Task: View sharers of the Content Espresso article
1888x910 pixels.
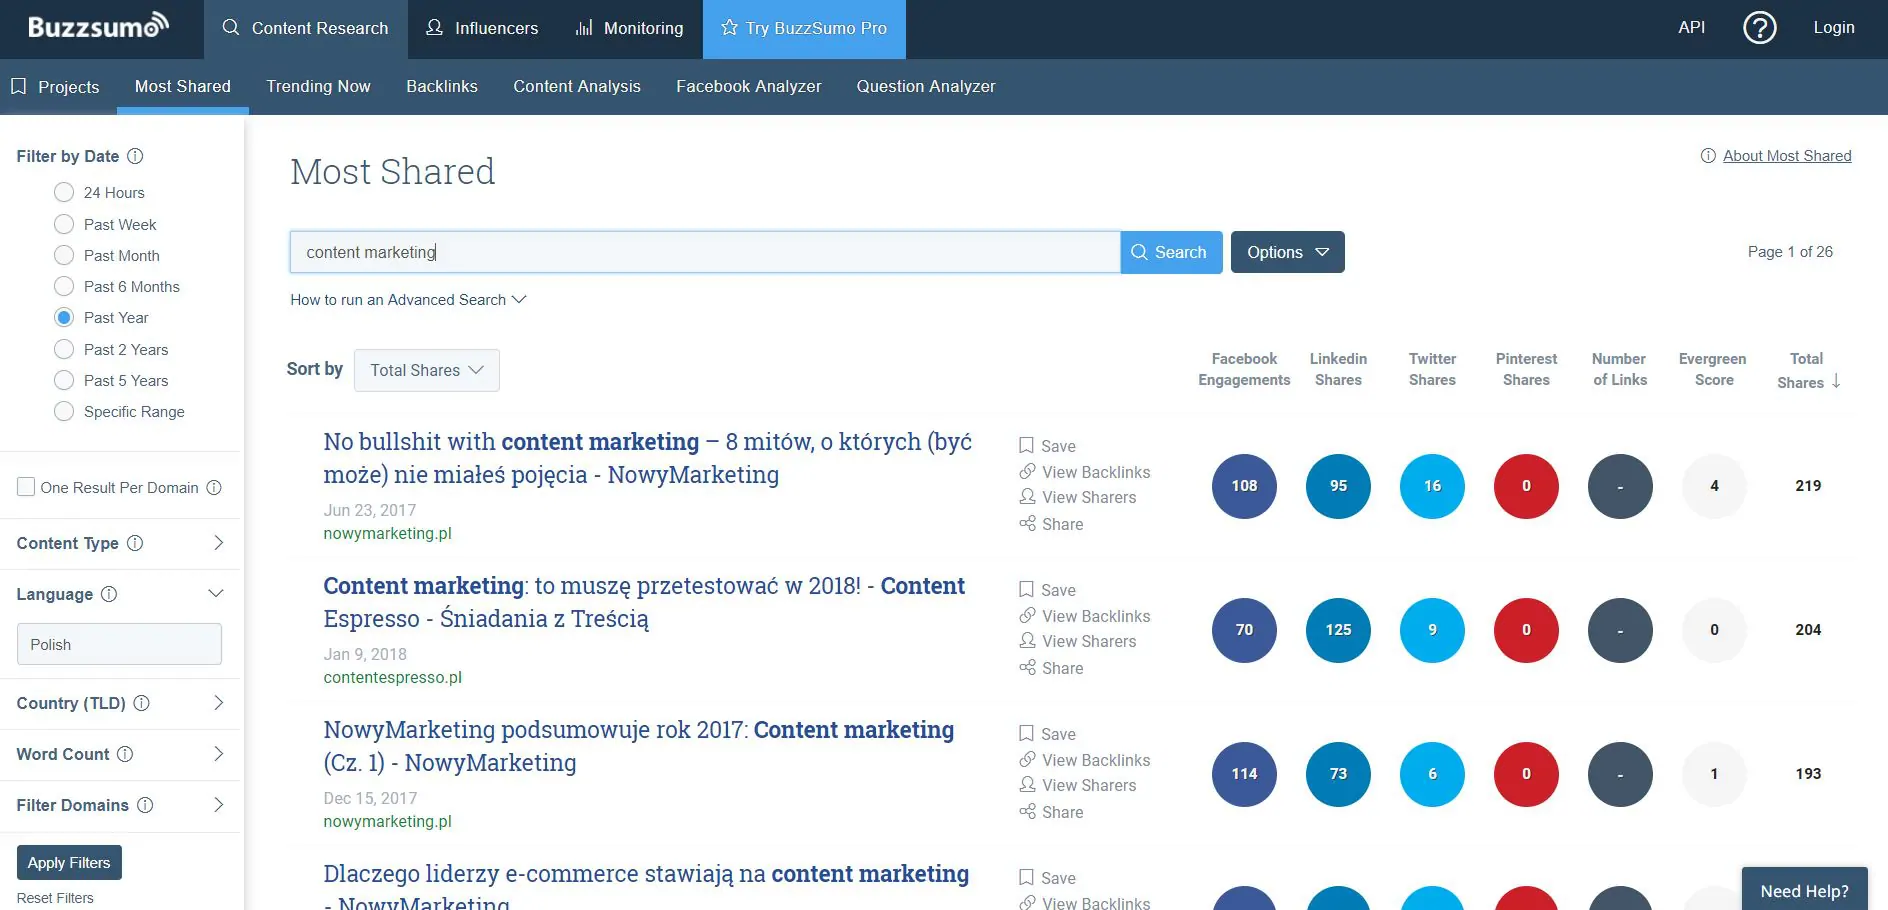Action: (x=1077, y=641)
